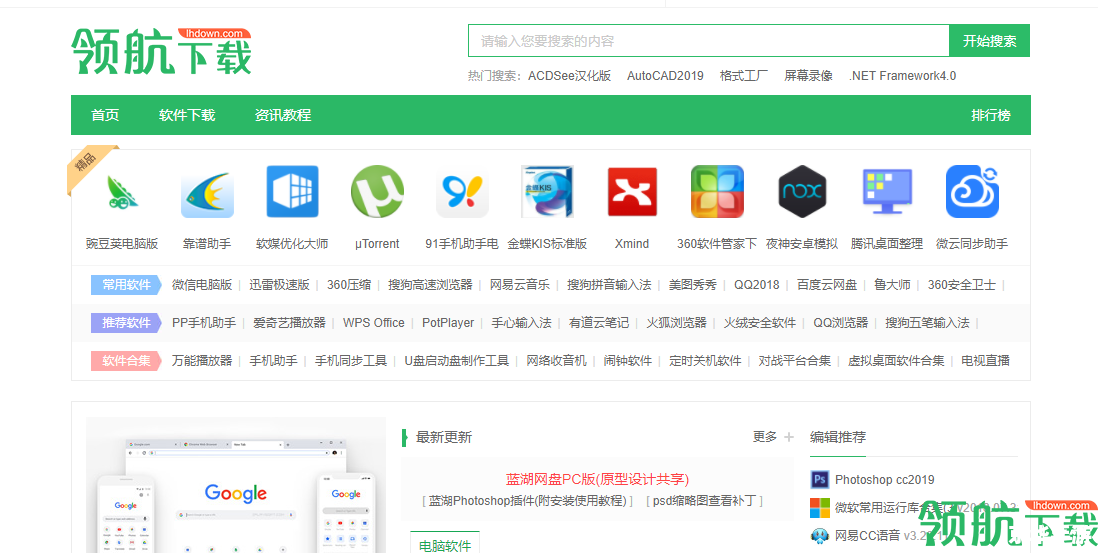1098x553 pixels.
Task: Open the μTorrent green icon
Action: pos(377,192)
